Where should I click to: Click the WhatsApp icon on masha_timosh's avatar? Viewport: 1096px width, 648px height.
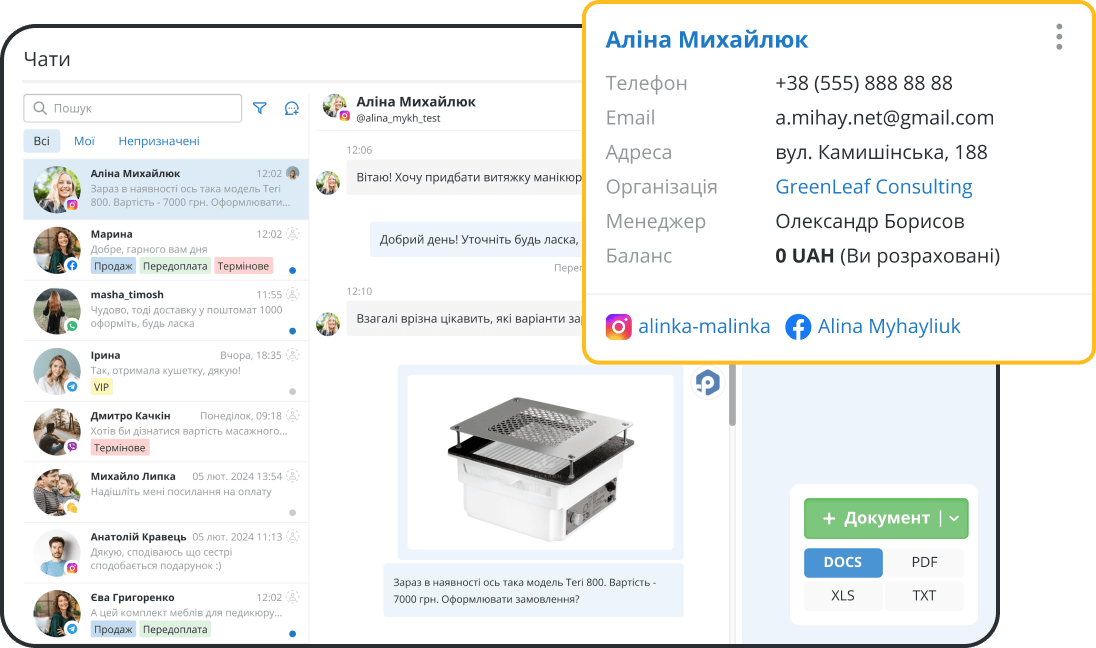pos(72,327)
